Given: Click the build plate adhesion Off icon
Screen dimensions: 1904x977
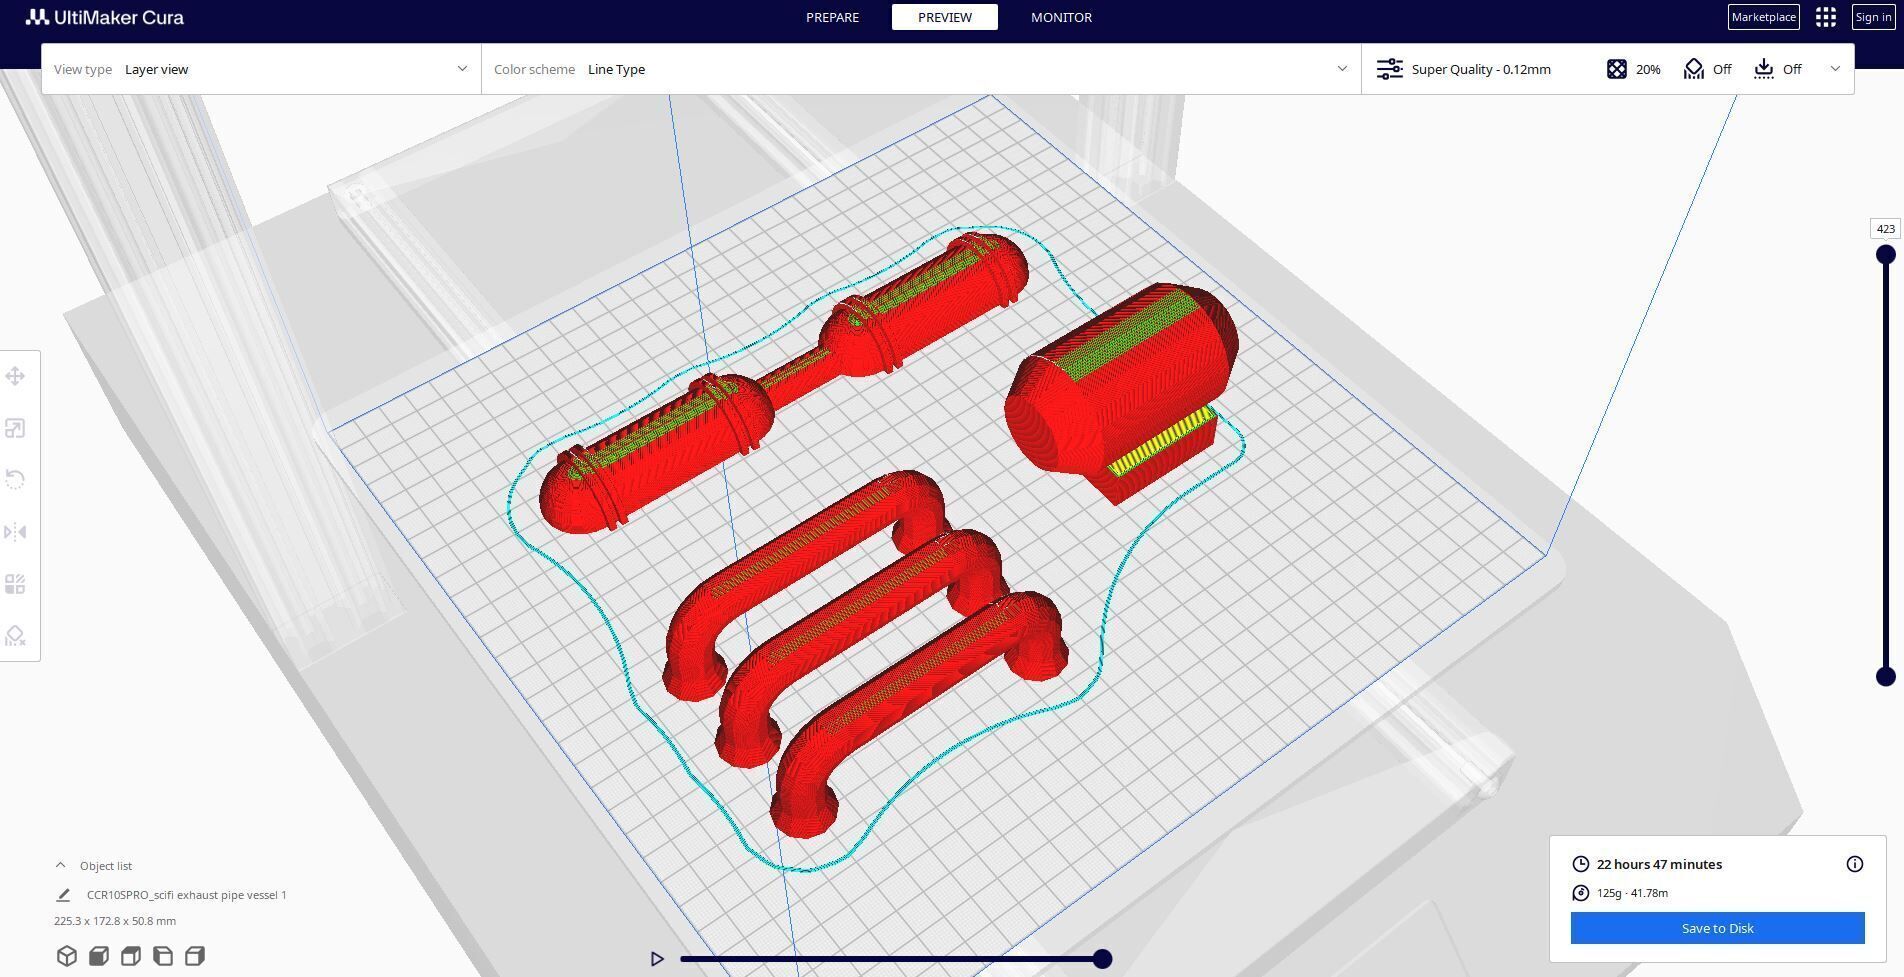Looking at the screenshot, I should point(1764,69).
